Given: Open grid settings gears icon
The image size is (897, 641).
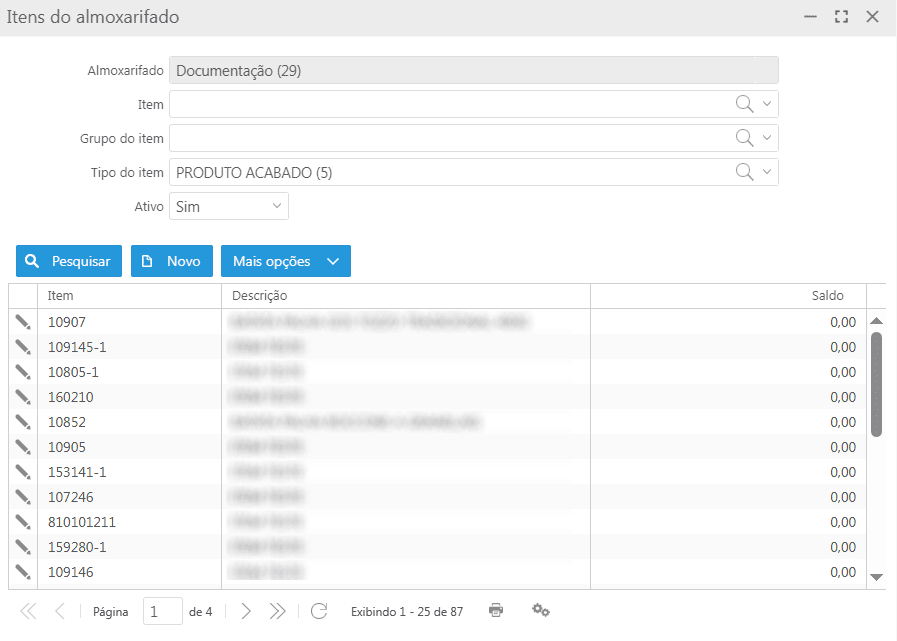Looking at the screenshot, I should tap(541, 610).
